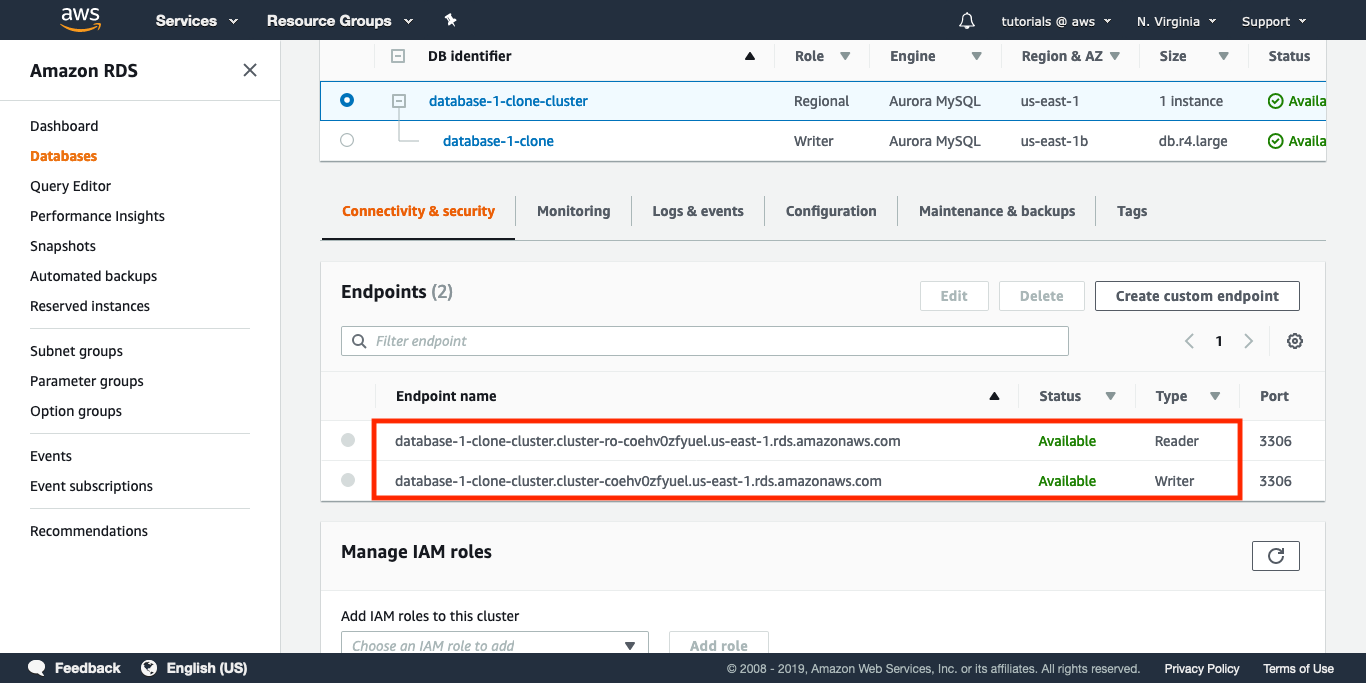The height and width of the screenshot is (683, 1366).
Task: Click the endpoint Delete button
Action: click(x=1041, y=296)
